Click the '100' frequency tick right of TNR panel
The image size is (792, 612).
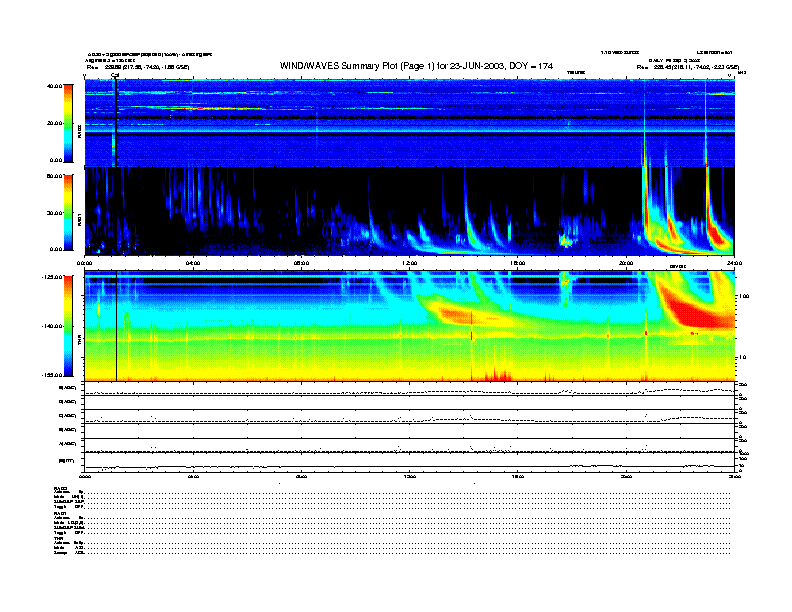coord(744,296)
